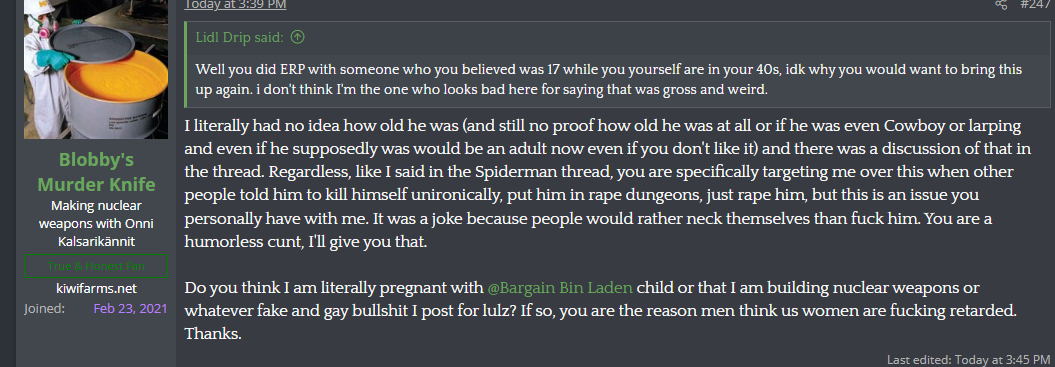Click the True & Honest Fan badge
This screenshot has height=367, width=1055.
coord(96,266)
